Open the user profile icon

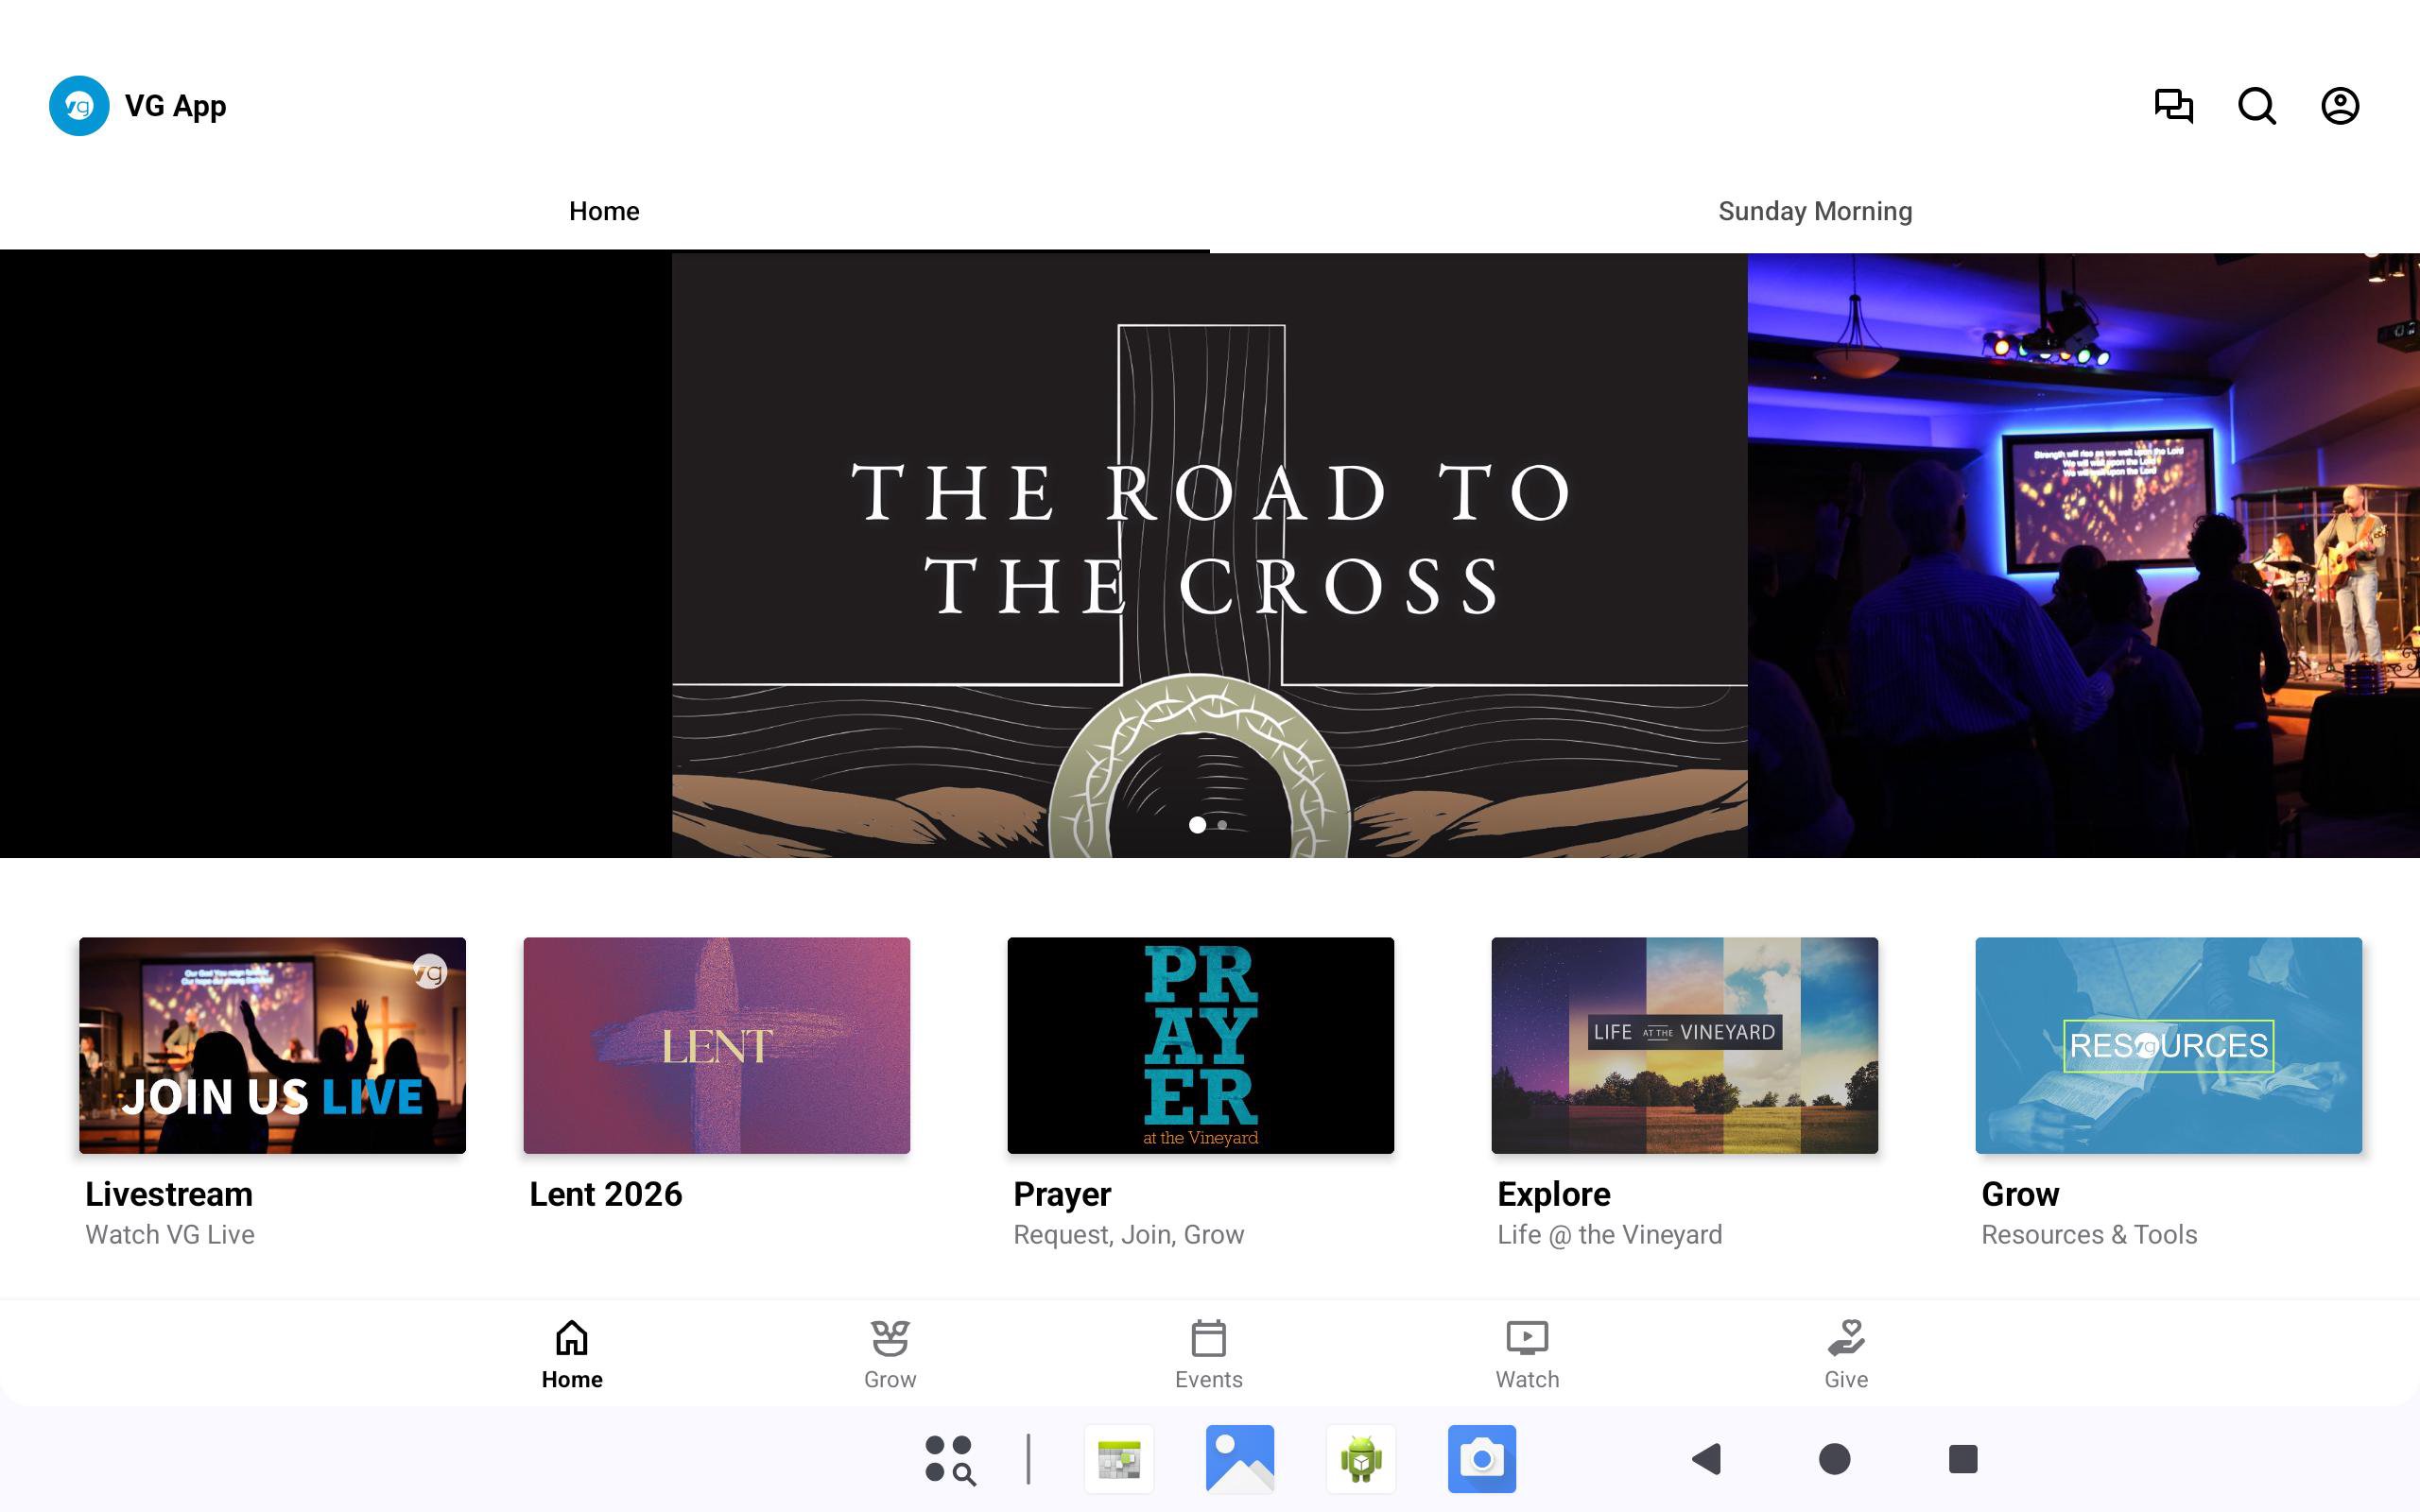tap(2339, 106)
